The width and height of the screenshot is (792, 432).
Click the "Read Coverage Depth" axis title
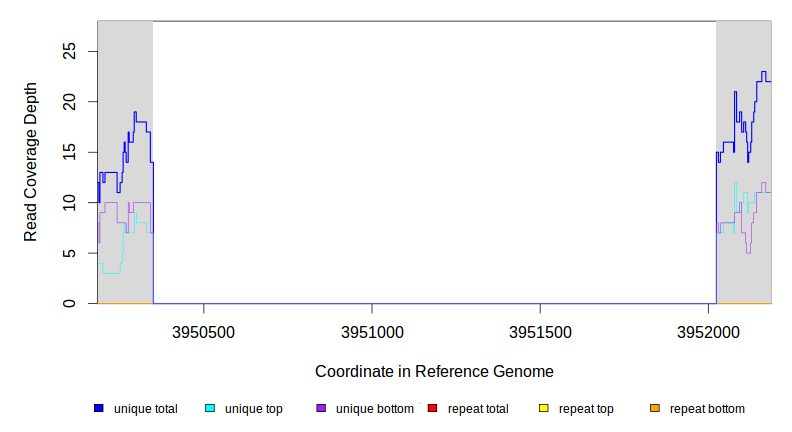click(x=31, y=162)
